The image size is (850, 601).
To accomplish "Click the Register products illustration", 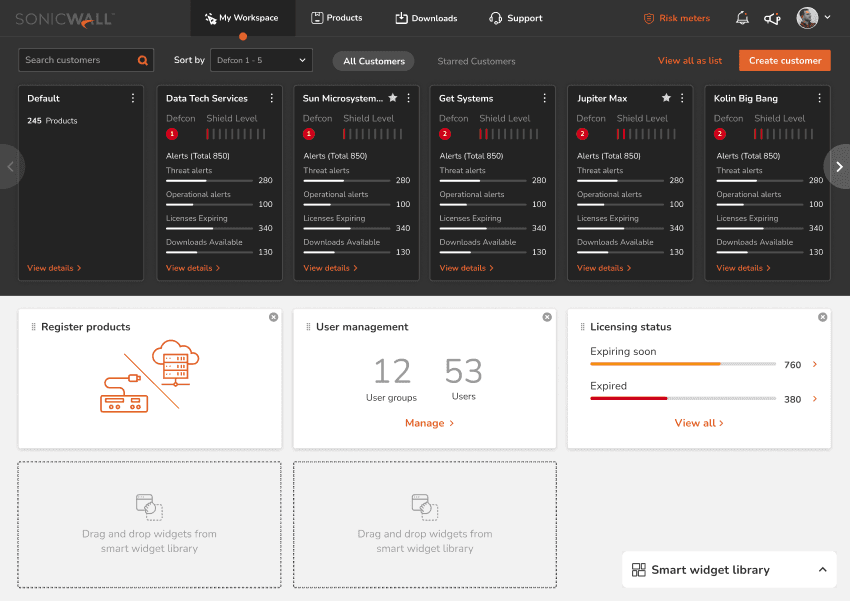I will pos(150,376).
